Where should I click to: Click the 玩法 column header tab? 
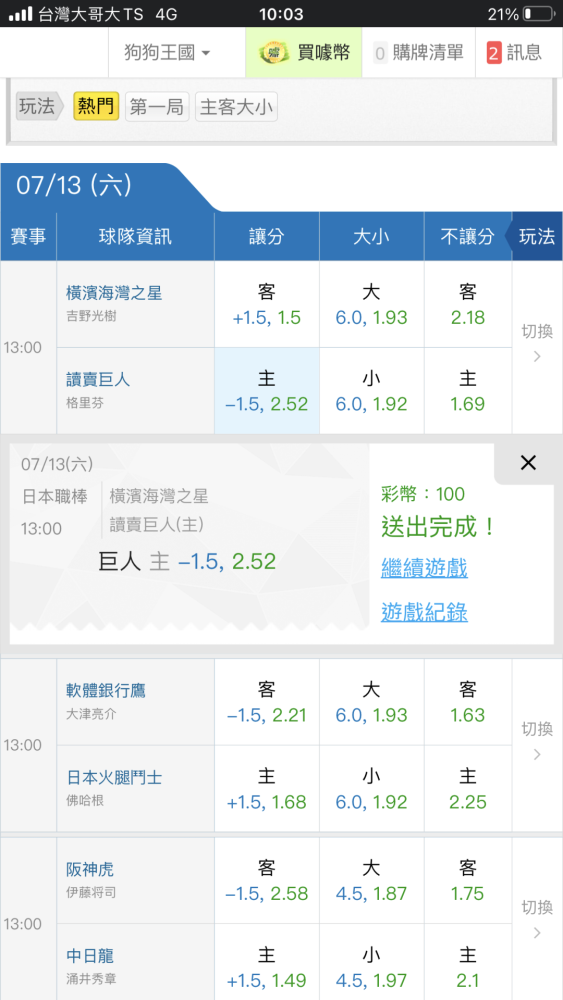click(537, 237)
